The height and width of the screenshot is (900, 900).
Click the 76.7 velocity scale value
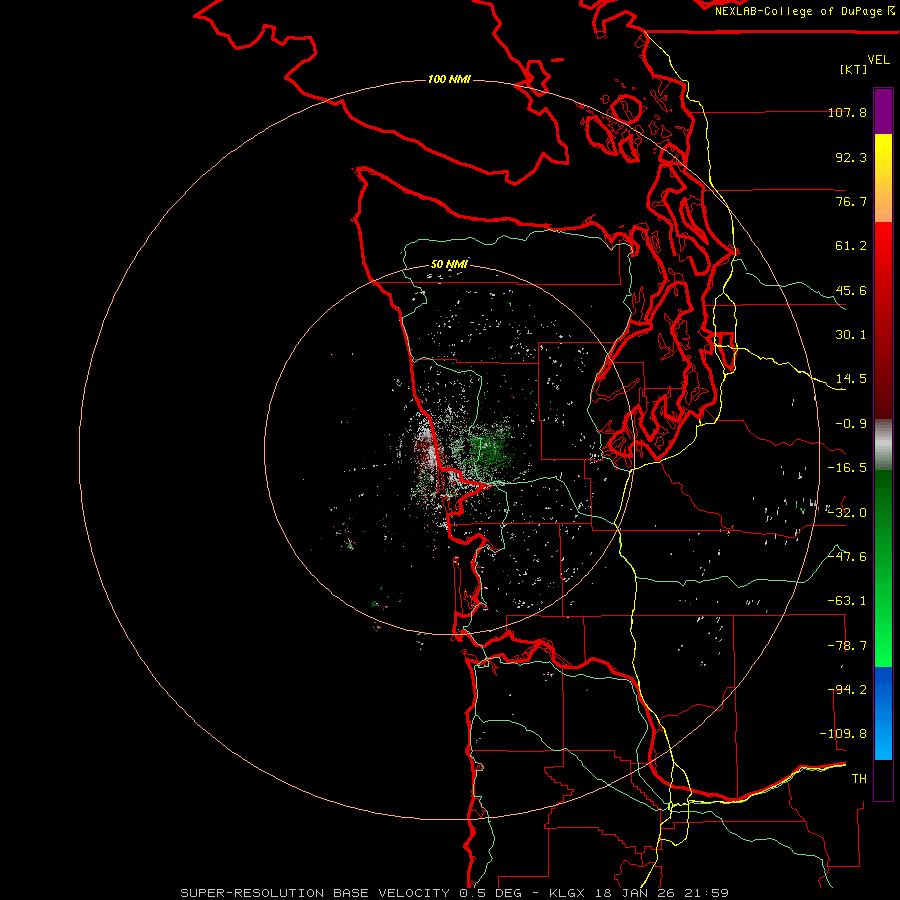851,201
